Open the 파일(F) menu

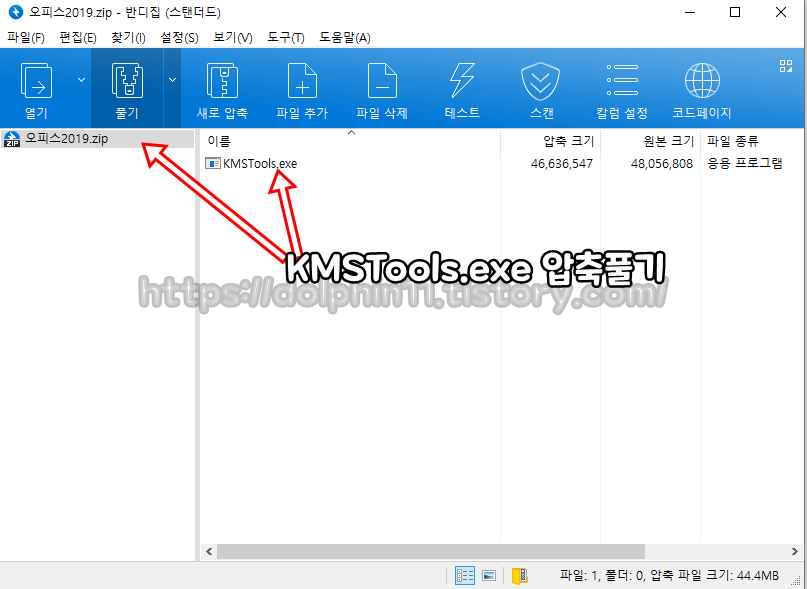(x=26, y=38)
